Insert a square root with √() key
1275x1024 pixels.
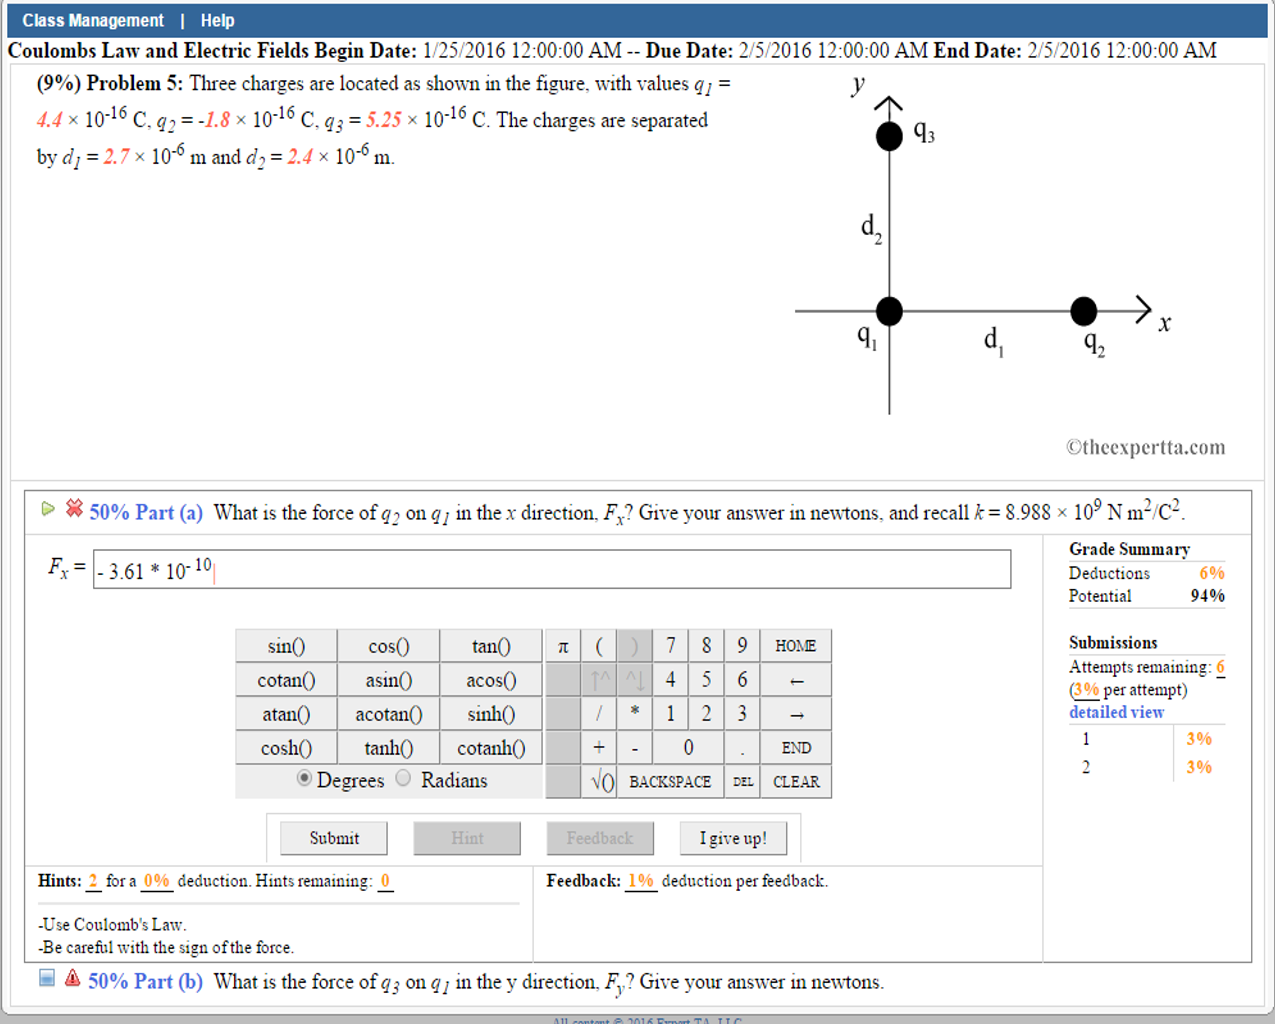click(602, 782)
